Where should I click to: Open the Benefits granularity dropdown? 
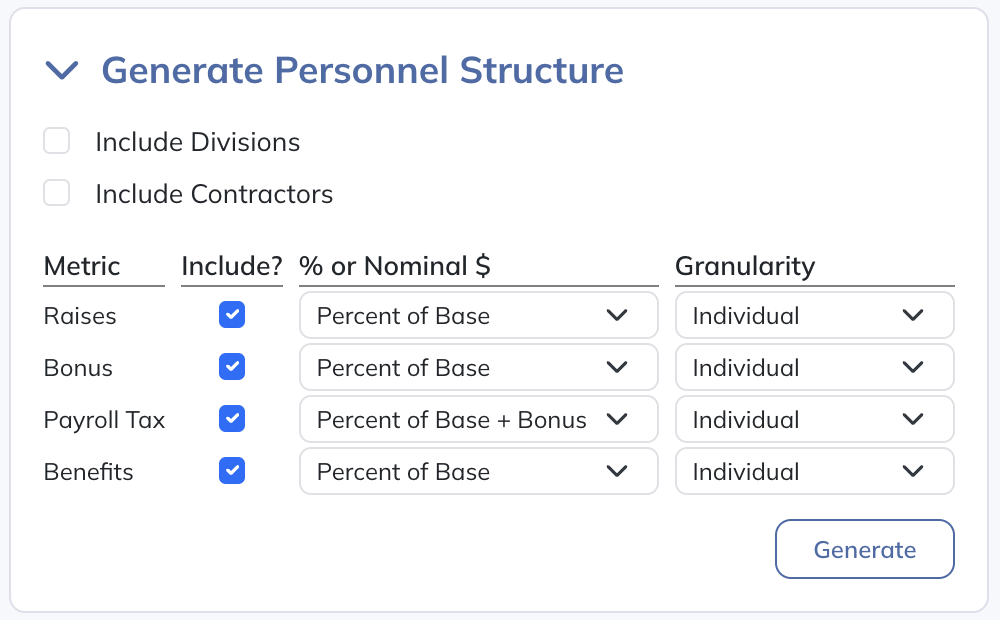point(814,472)
